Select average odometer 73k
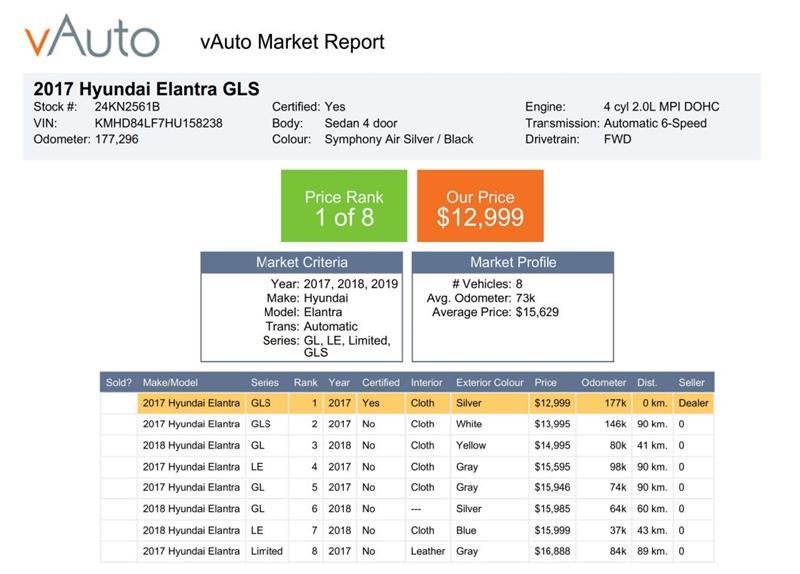The image size is (800, 574). [525, 298]
